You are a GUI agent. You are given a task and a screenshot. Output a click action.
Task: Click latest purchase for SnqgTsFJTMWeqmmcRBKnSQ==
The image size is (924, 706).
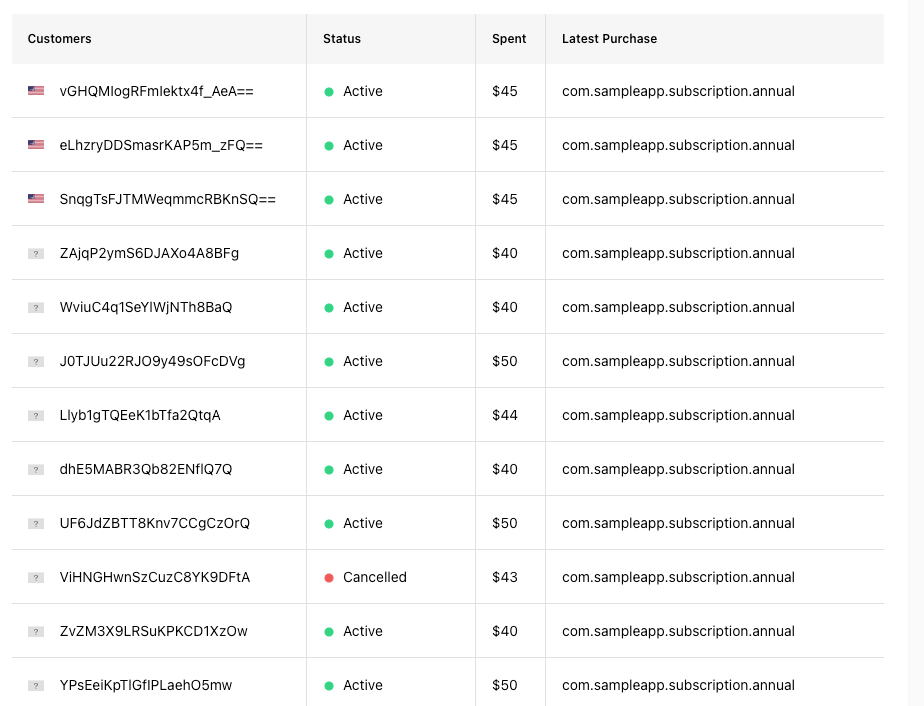tap(678, 199)
